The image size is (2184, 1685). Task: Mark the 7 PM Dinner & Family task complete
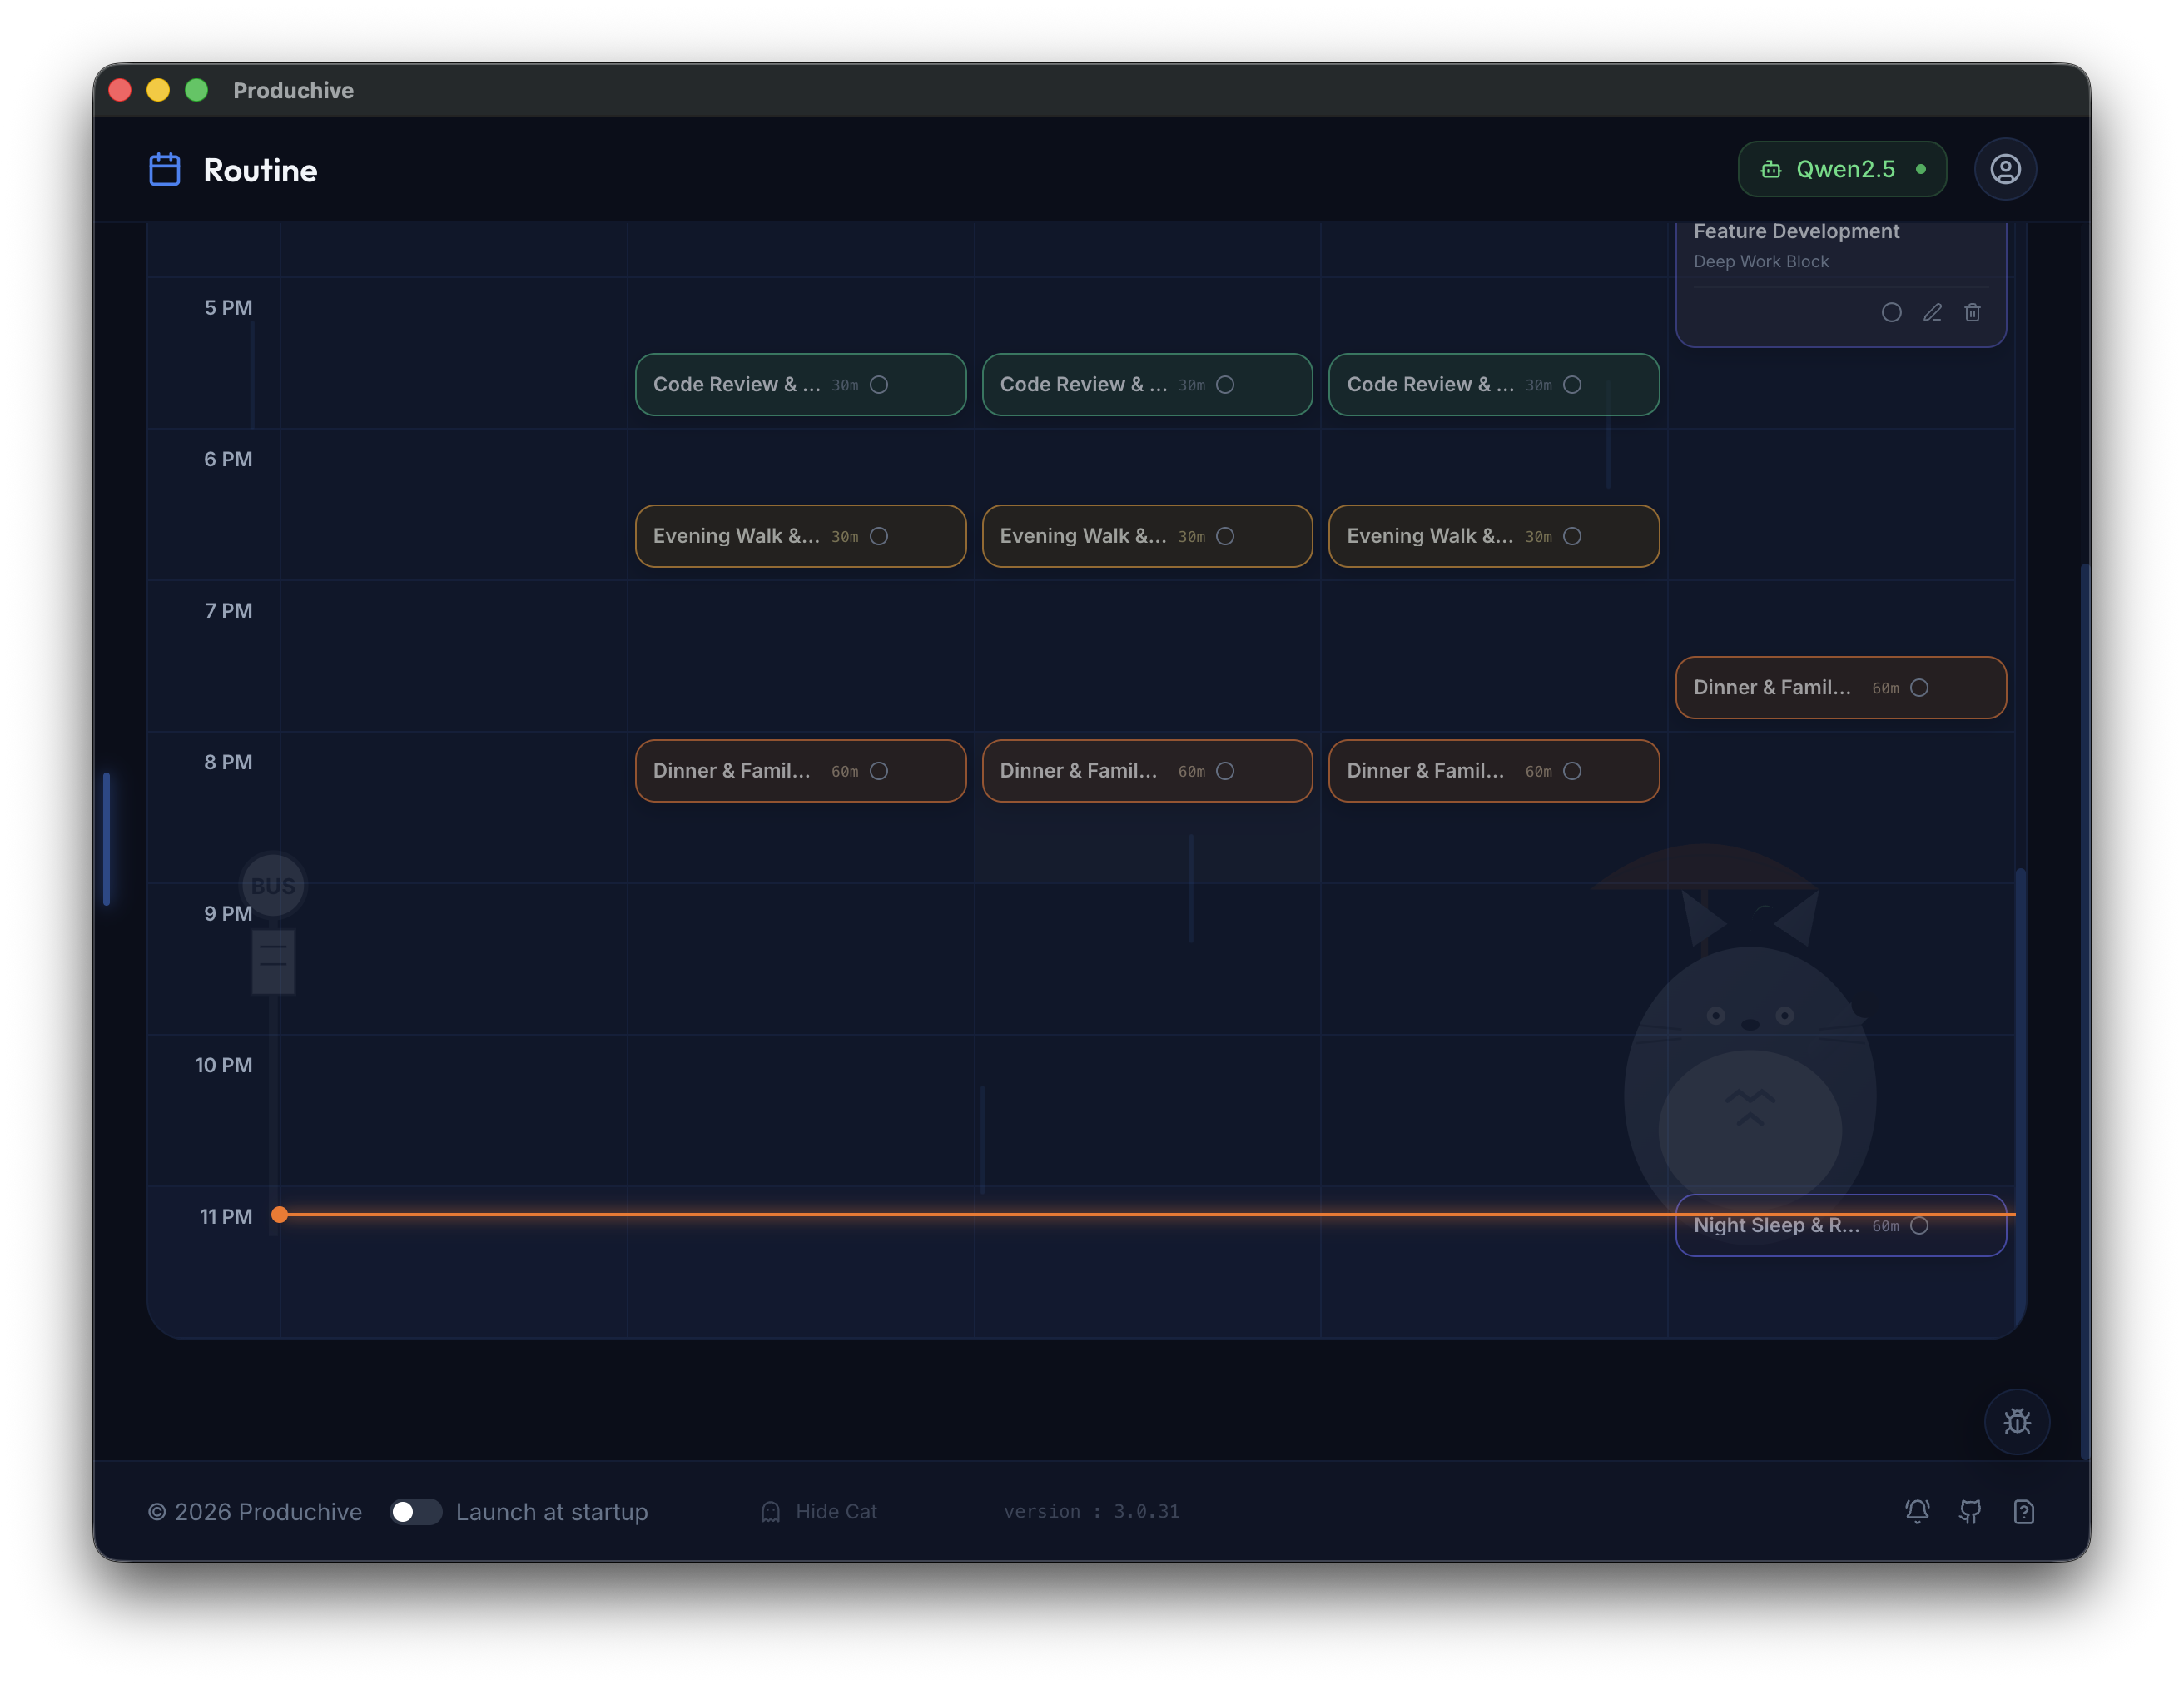click(x=1918, y=687)
